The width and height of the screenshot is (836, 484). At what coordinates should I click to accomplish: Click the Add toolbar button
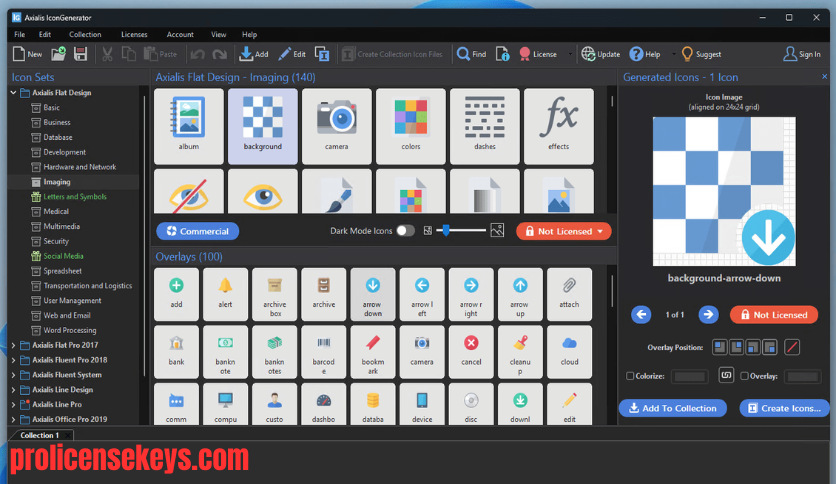254,54
